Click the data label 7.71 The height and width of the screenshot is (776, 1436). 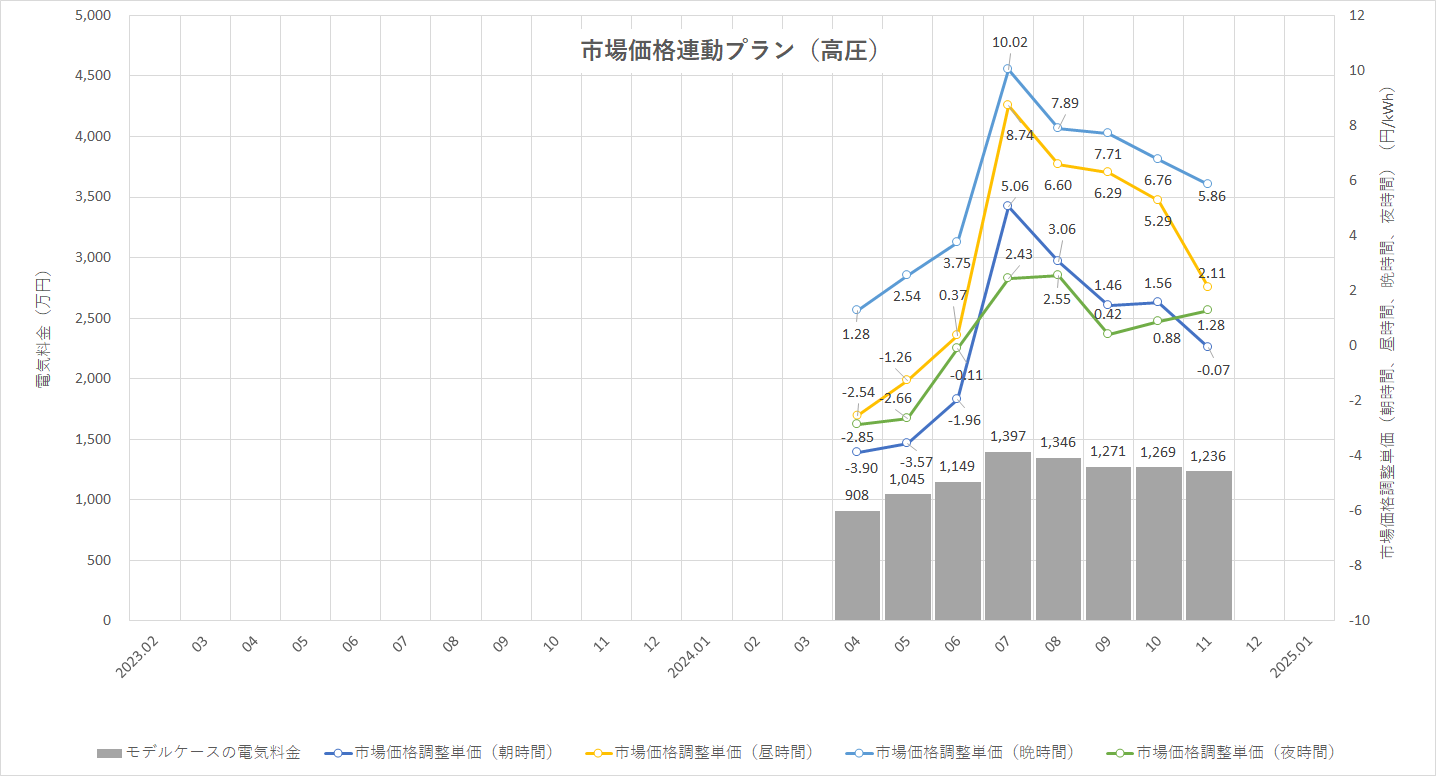pyautogui.click(x=1108, y=154)
